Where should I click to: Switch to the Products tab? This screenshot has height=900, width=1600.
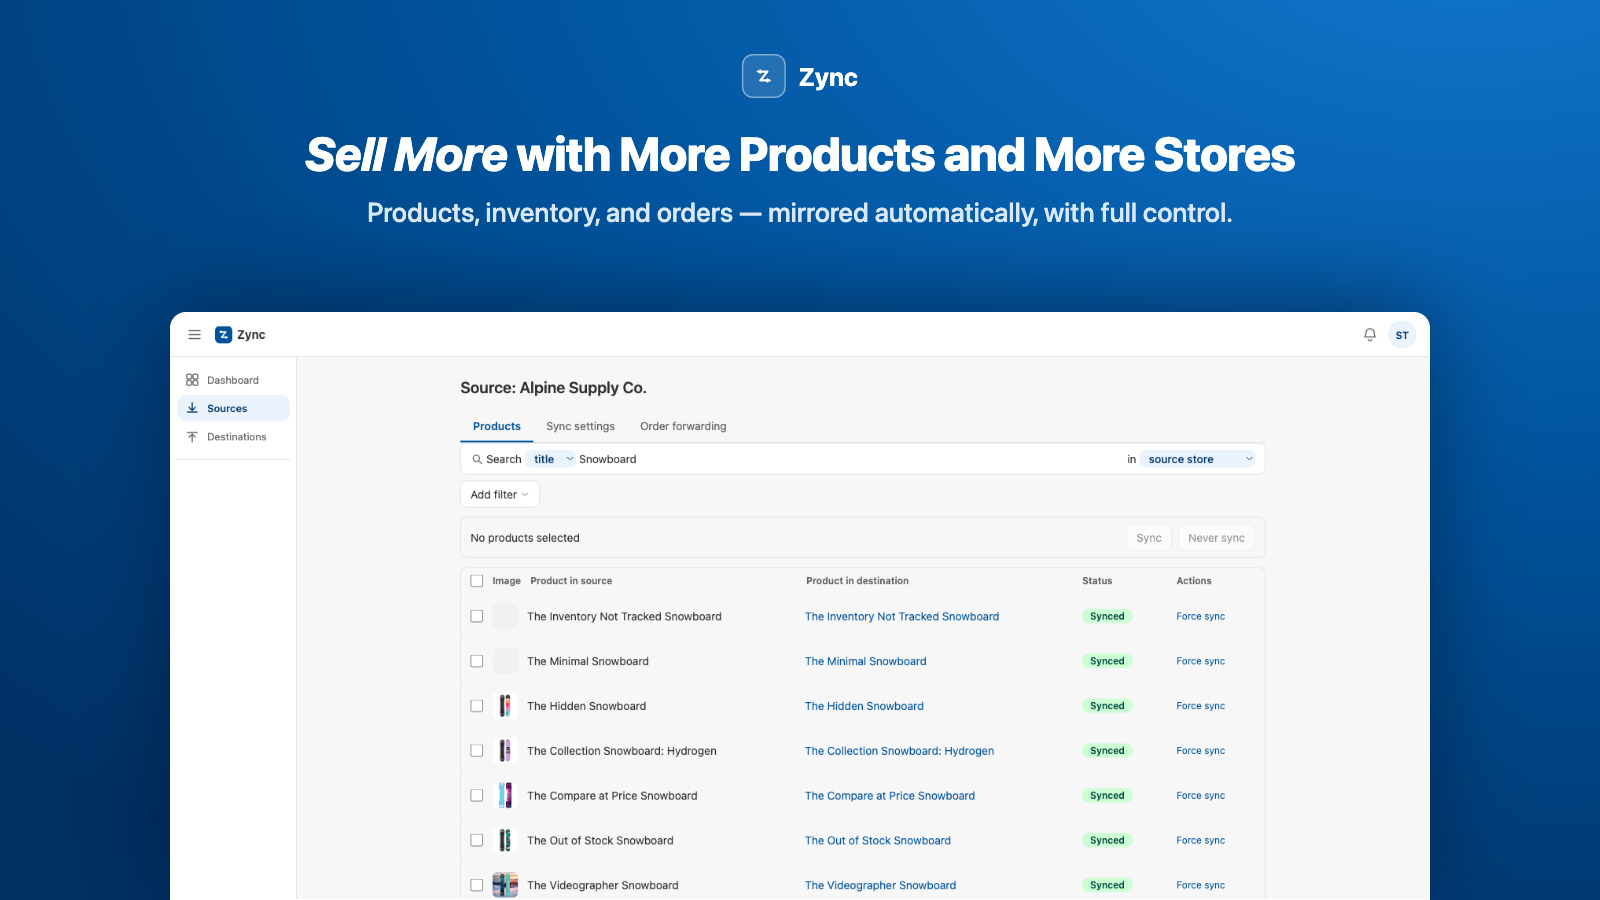click(497, 426)
